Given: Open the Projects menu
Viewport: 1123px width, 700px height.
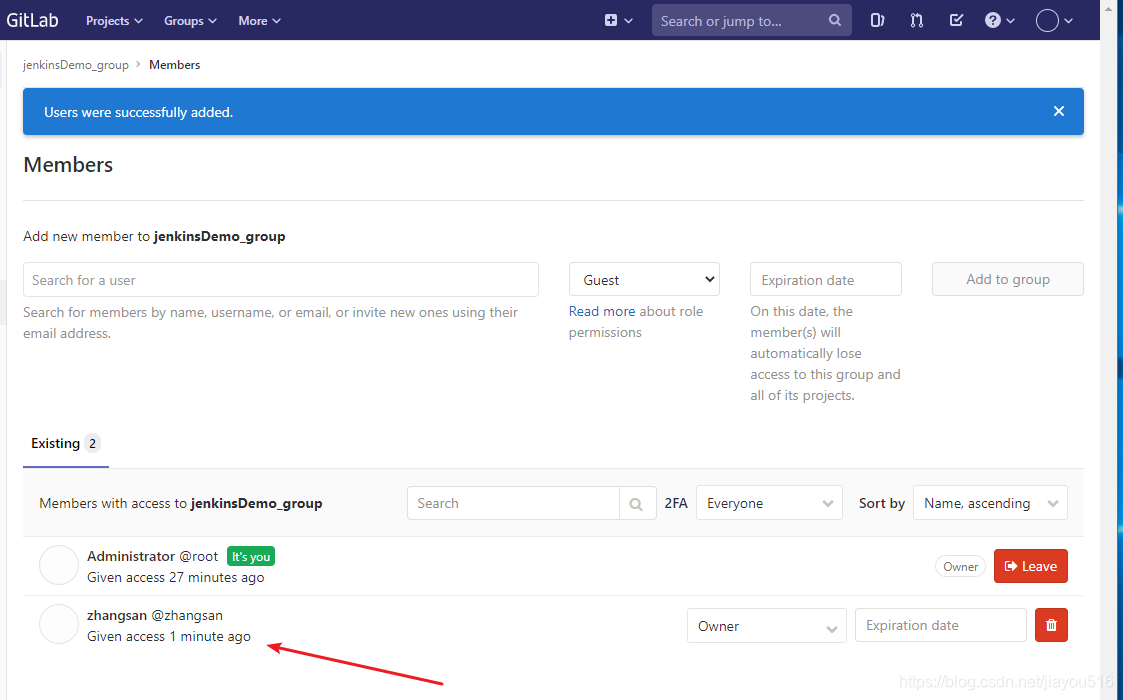Looking at the screenshot, I should click(x=113, y=20).
